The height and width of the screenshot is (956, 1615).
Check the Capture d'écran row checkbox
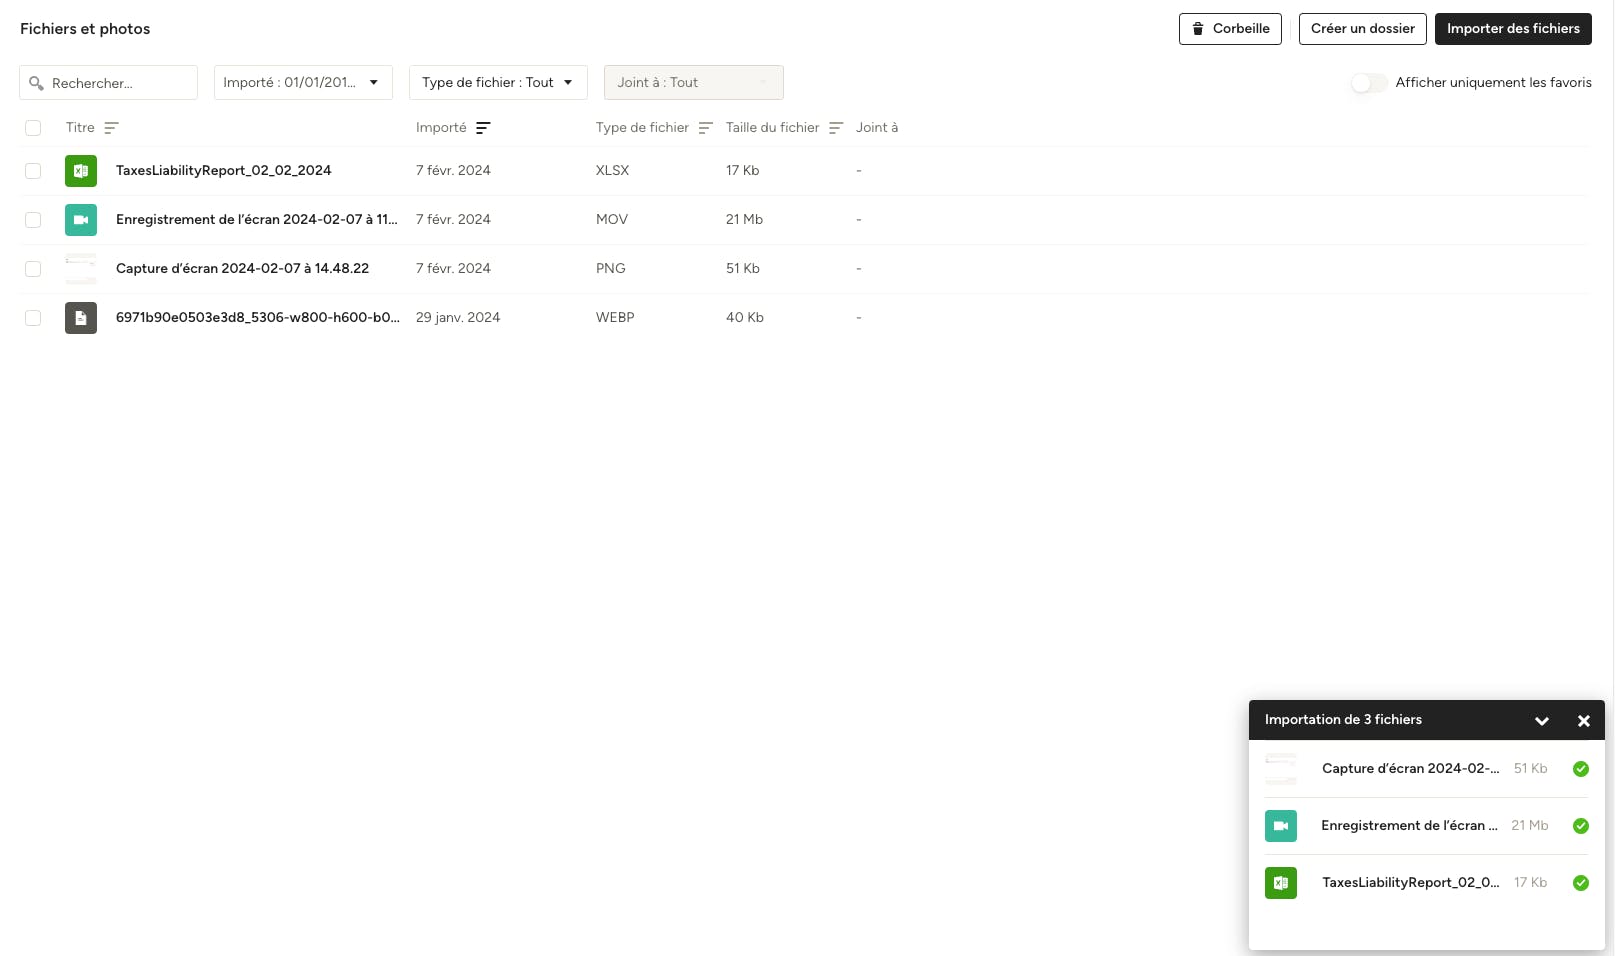point(33,269)
